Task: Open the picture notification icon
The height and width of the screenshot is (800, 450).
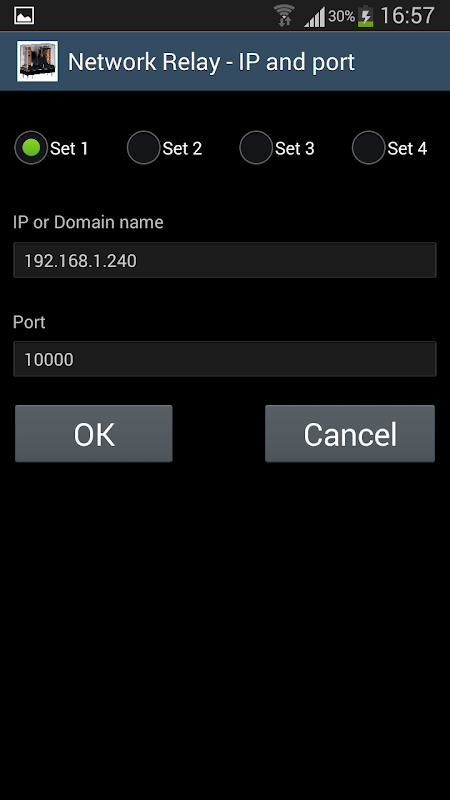Action: click(x=24, y=15)
